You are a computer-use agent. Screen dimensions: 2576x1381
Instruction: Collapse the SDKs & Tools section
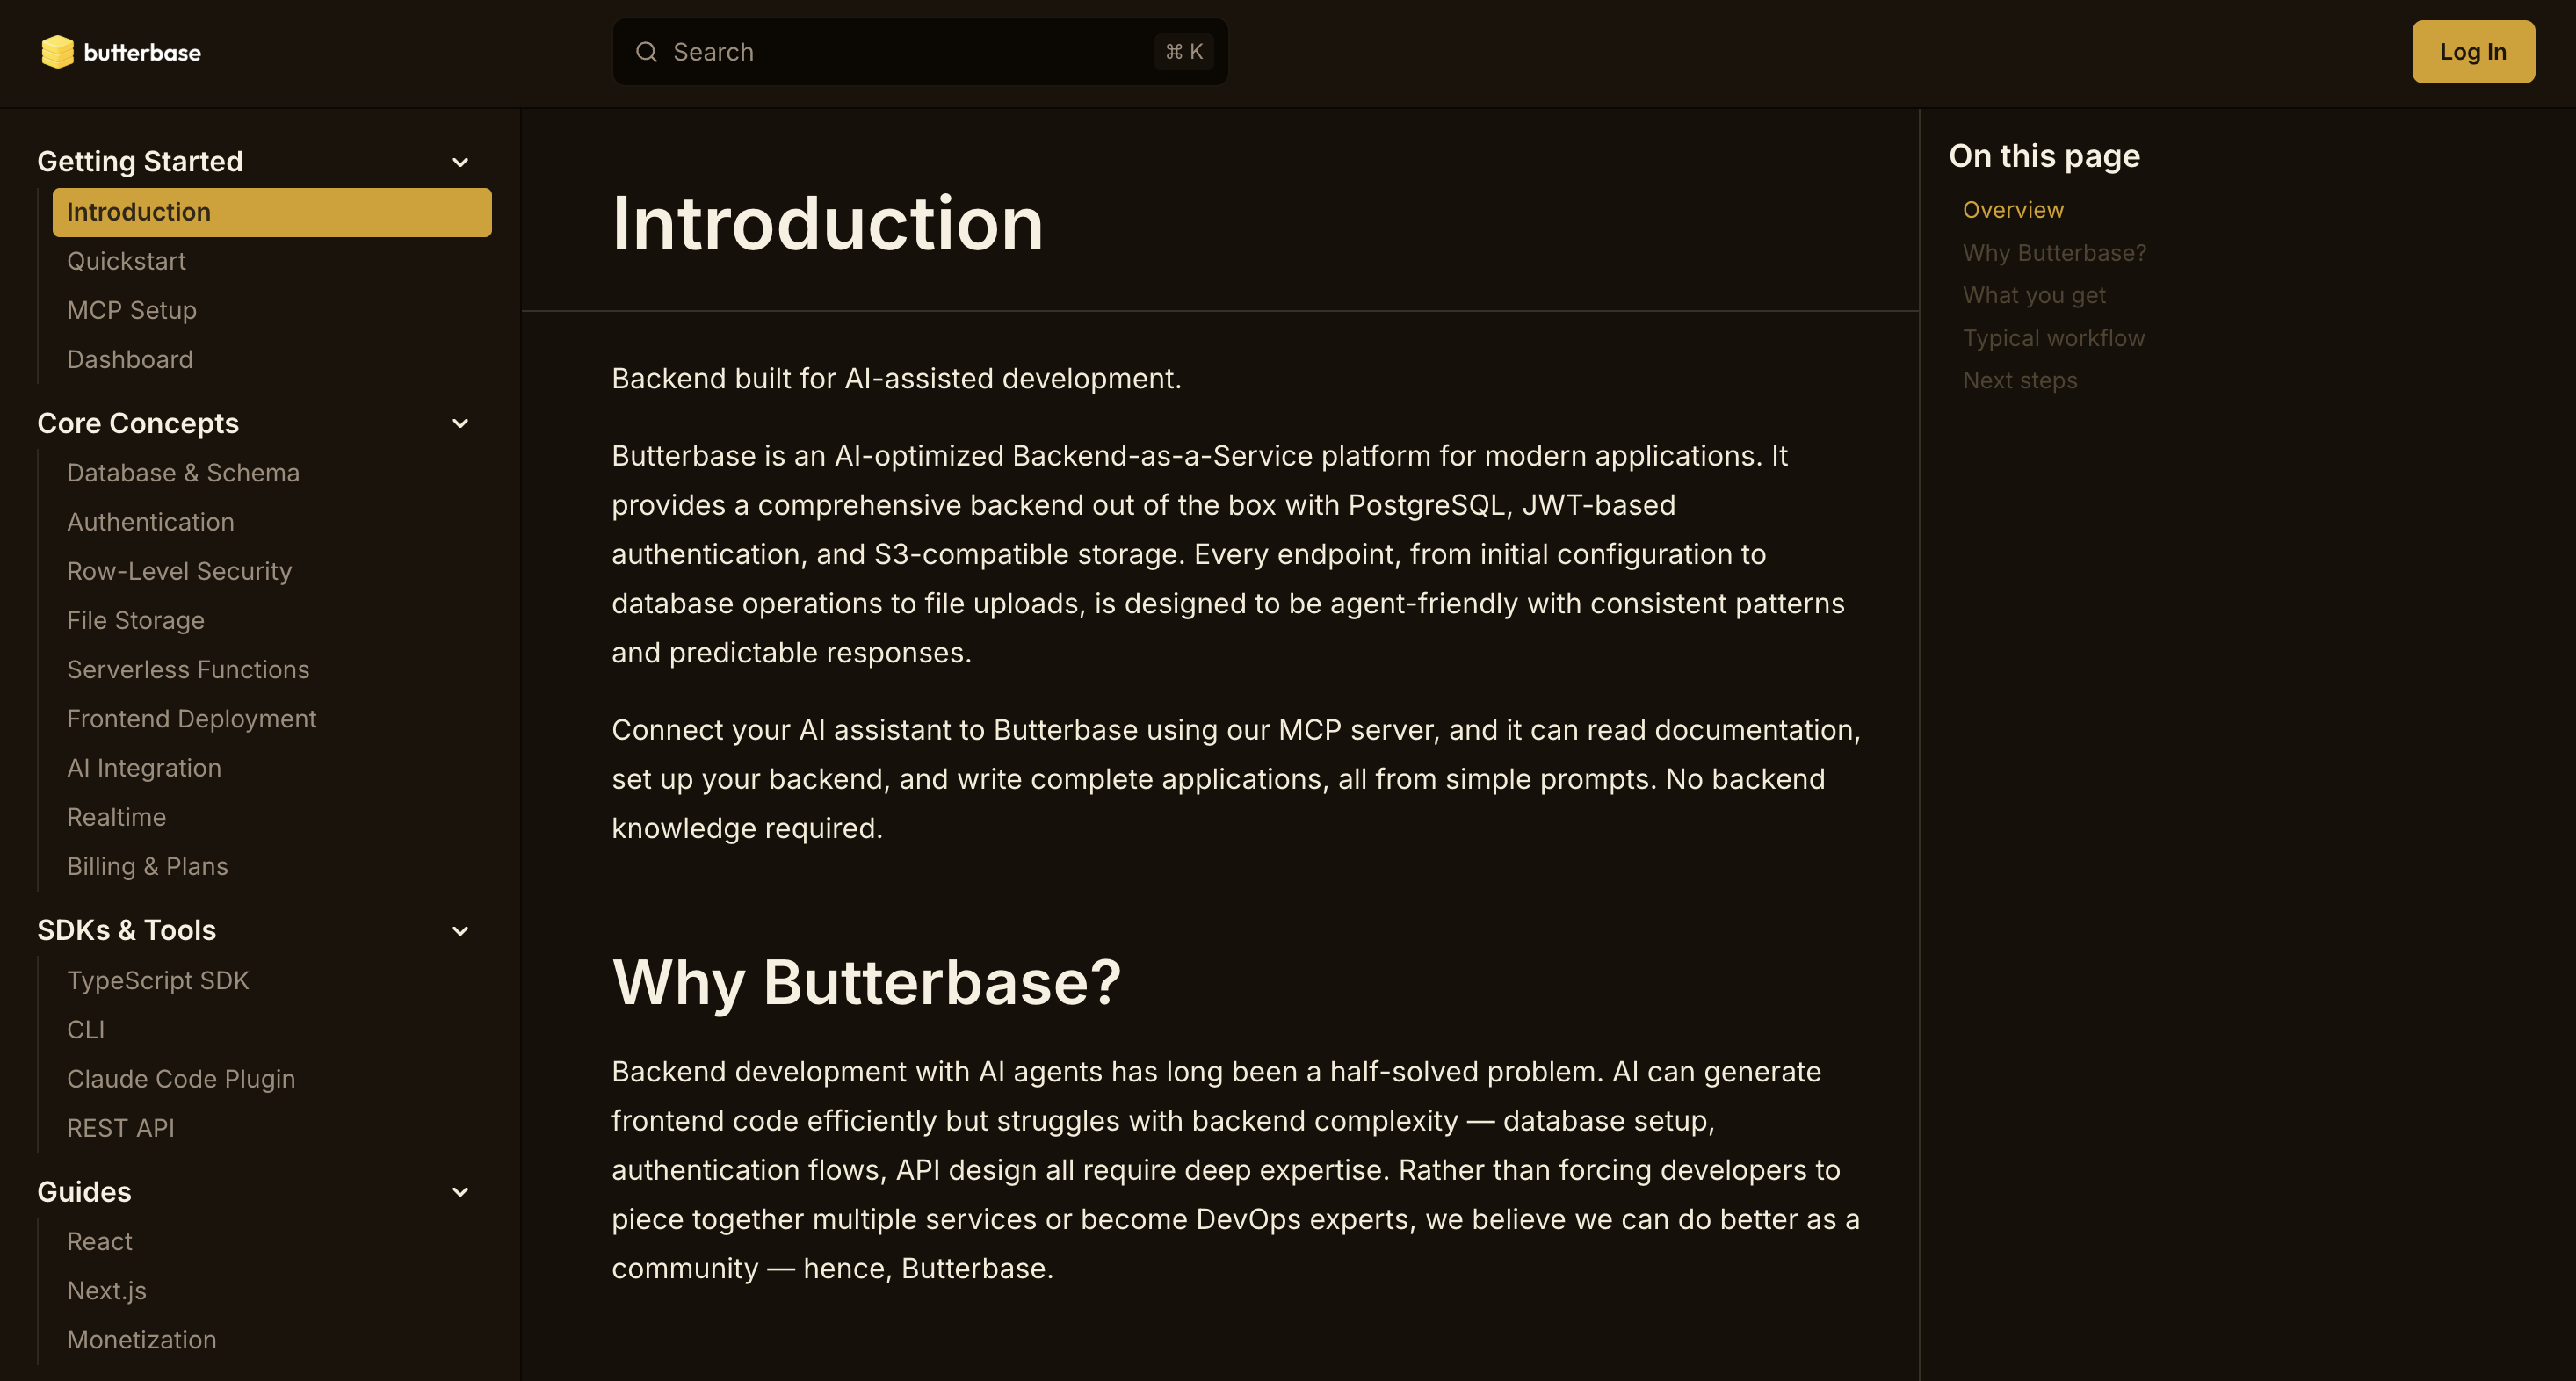tap(460, 930)
